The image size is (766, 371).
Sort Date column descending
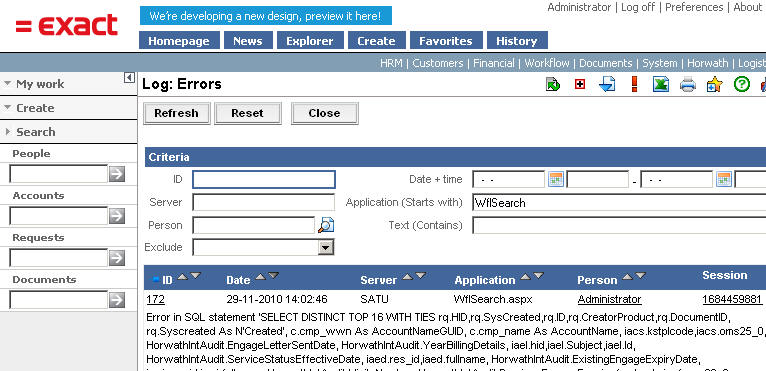pos(274,276)
